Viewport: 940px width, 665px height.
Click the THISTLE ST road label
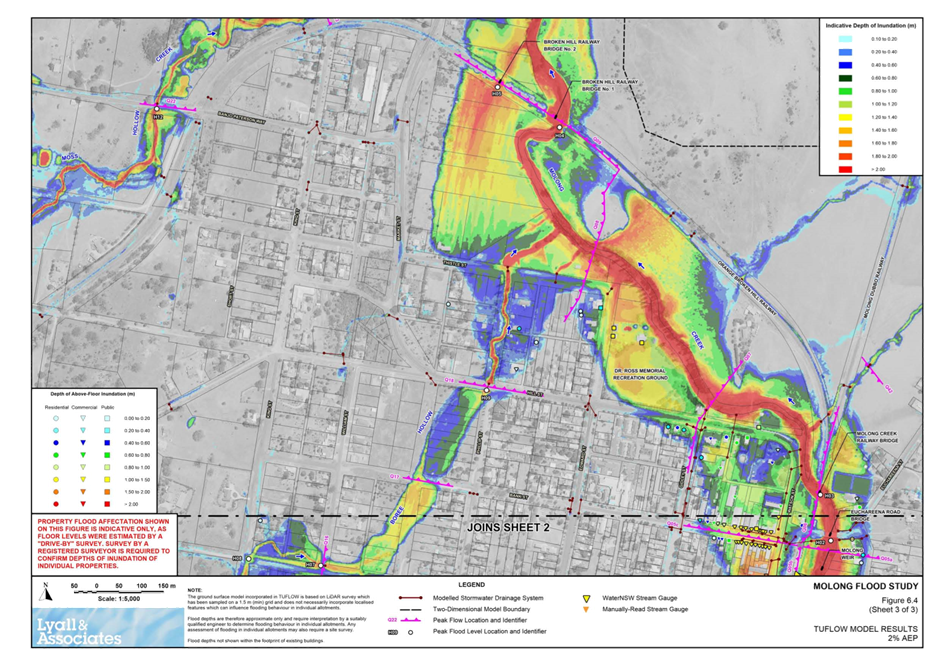(x=454, y=263)
